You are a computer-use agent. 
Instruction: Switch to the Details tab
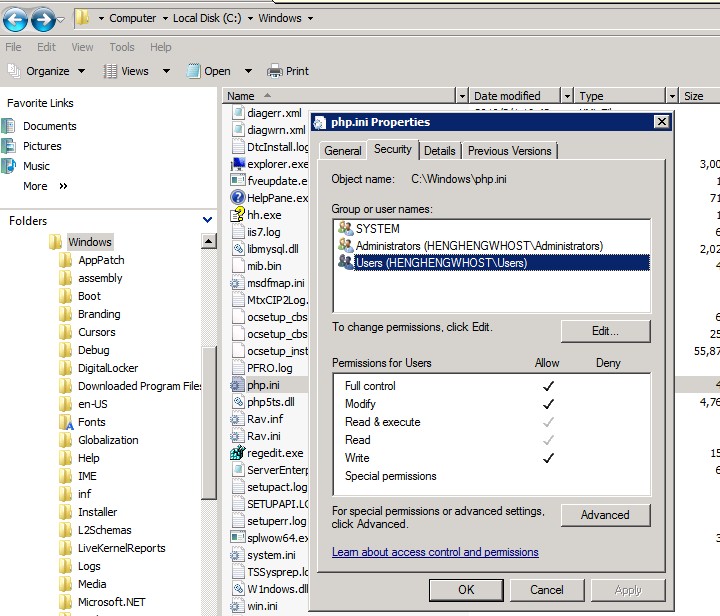coord(439,151)
